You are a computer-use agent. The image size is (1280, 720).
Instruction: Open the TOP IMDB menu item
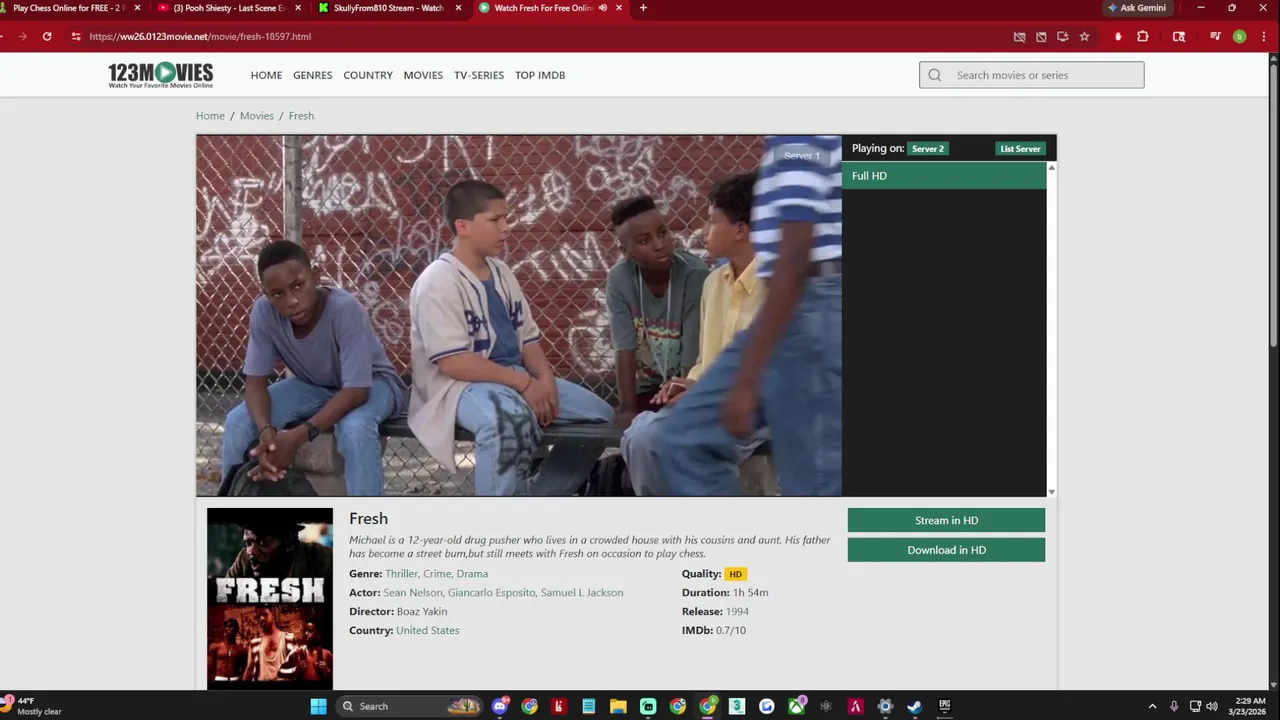click(540, 75)
